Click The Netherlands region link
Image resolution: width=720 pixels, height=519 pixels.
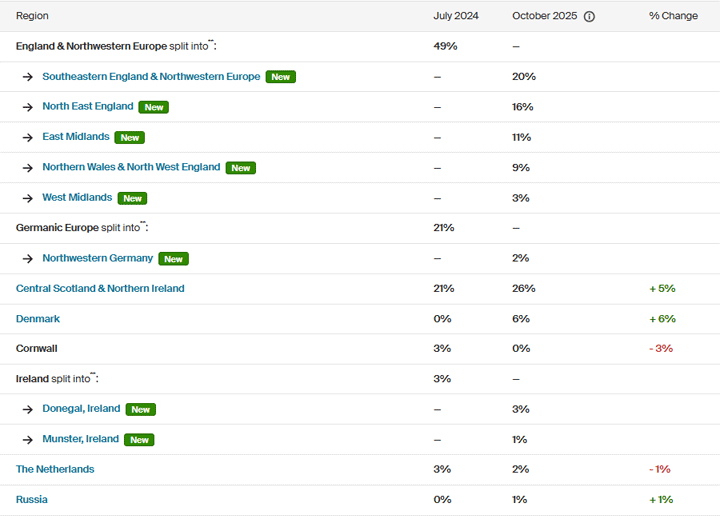tap(55, 469)
